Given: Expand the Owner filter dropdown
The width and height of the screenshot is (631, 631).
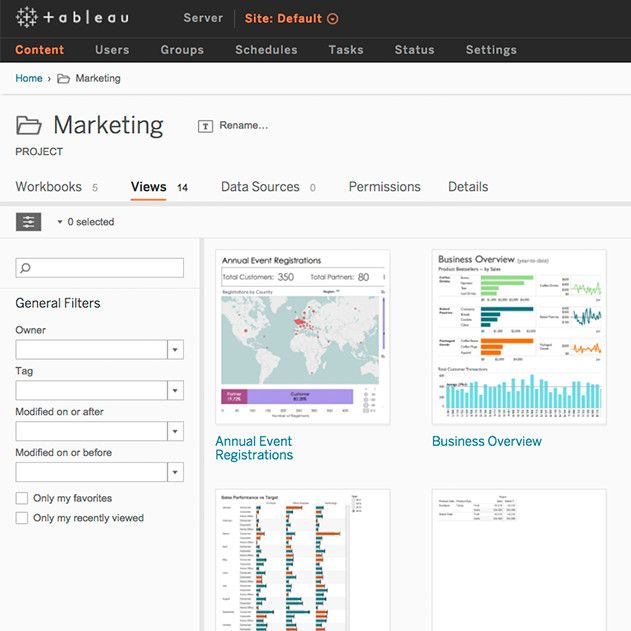Looking at the screenshot, I should tap(176, 350).
